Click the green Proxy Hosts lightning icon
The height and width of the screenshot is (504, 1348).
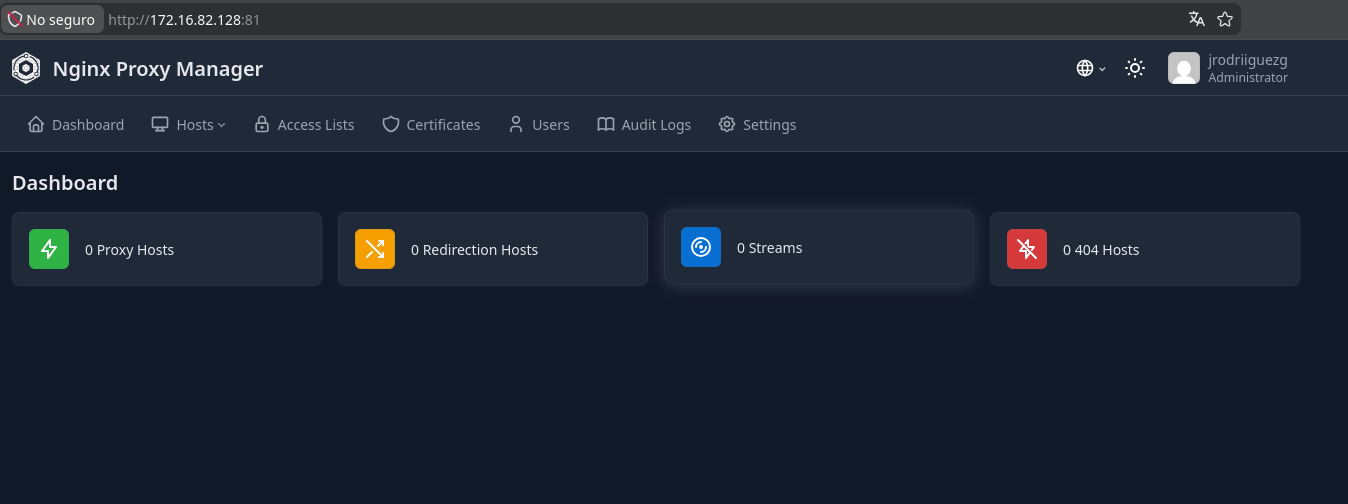(x=49, y=249)
